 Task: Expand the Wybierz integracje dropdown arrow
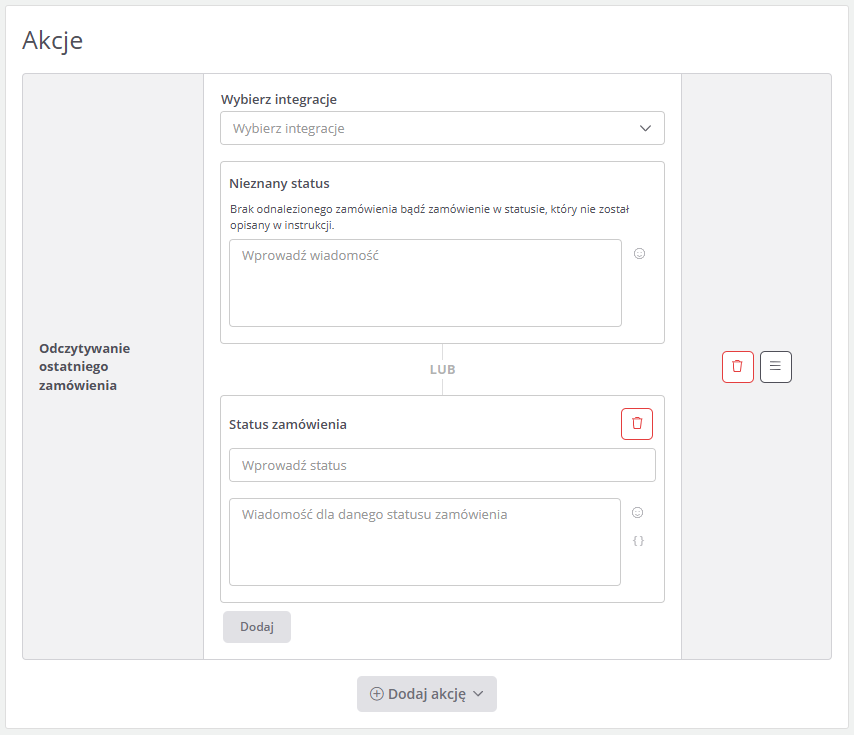point(645,128)
